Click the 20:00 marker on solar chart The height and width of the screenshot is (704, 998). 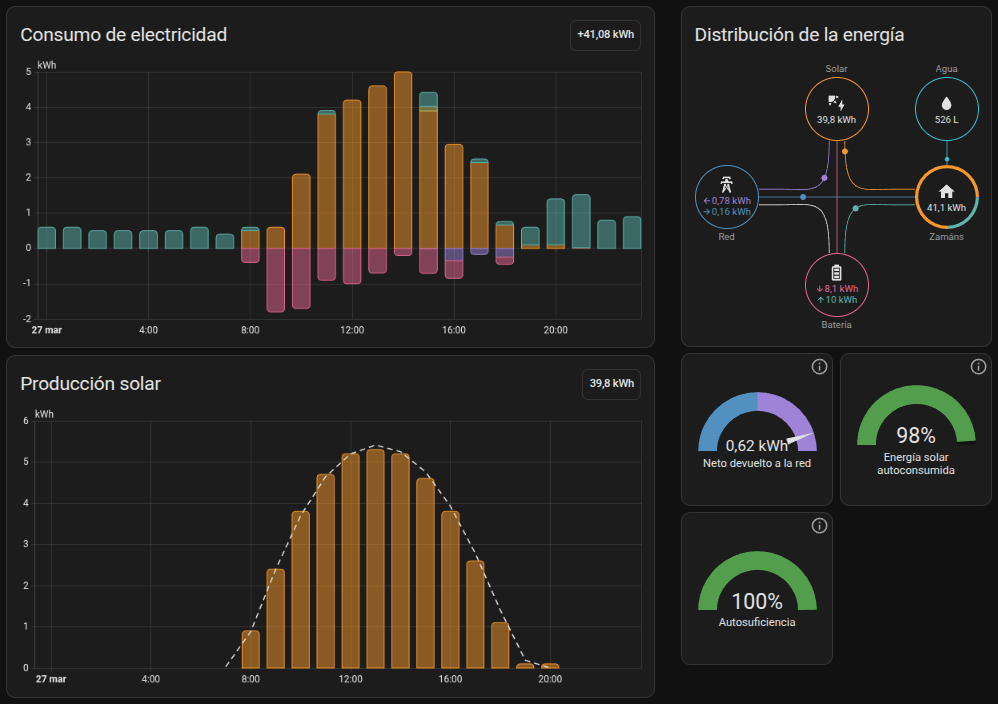(x=549, y=679)
